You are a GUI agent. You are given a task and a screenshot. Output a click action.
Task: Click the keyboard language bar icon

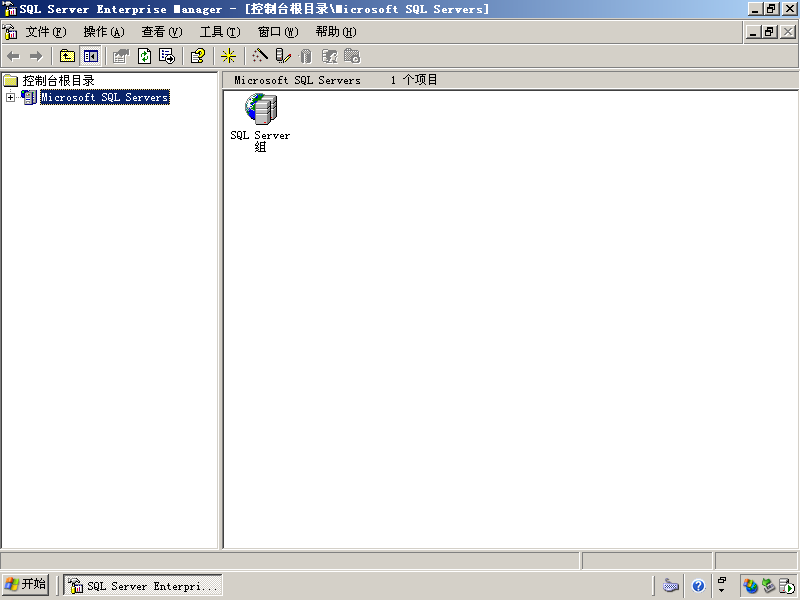click(x=670, y=585)
